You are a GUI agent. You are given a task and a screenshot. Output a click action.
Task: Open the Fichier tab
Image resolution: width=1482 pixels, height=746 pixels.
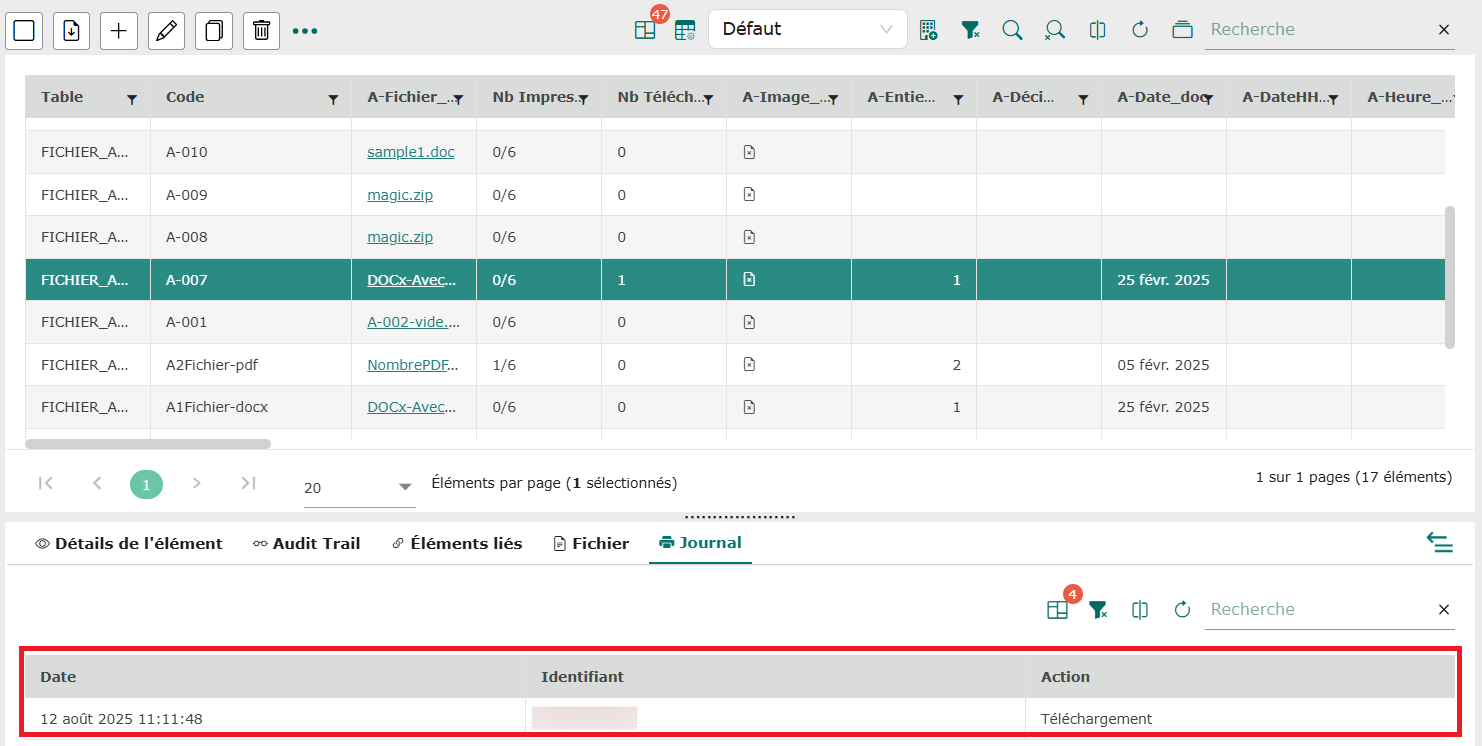click(591, 544)
